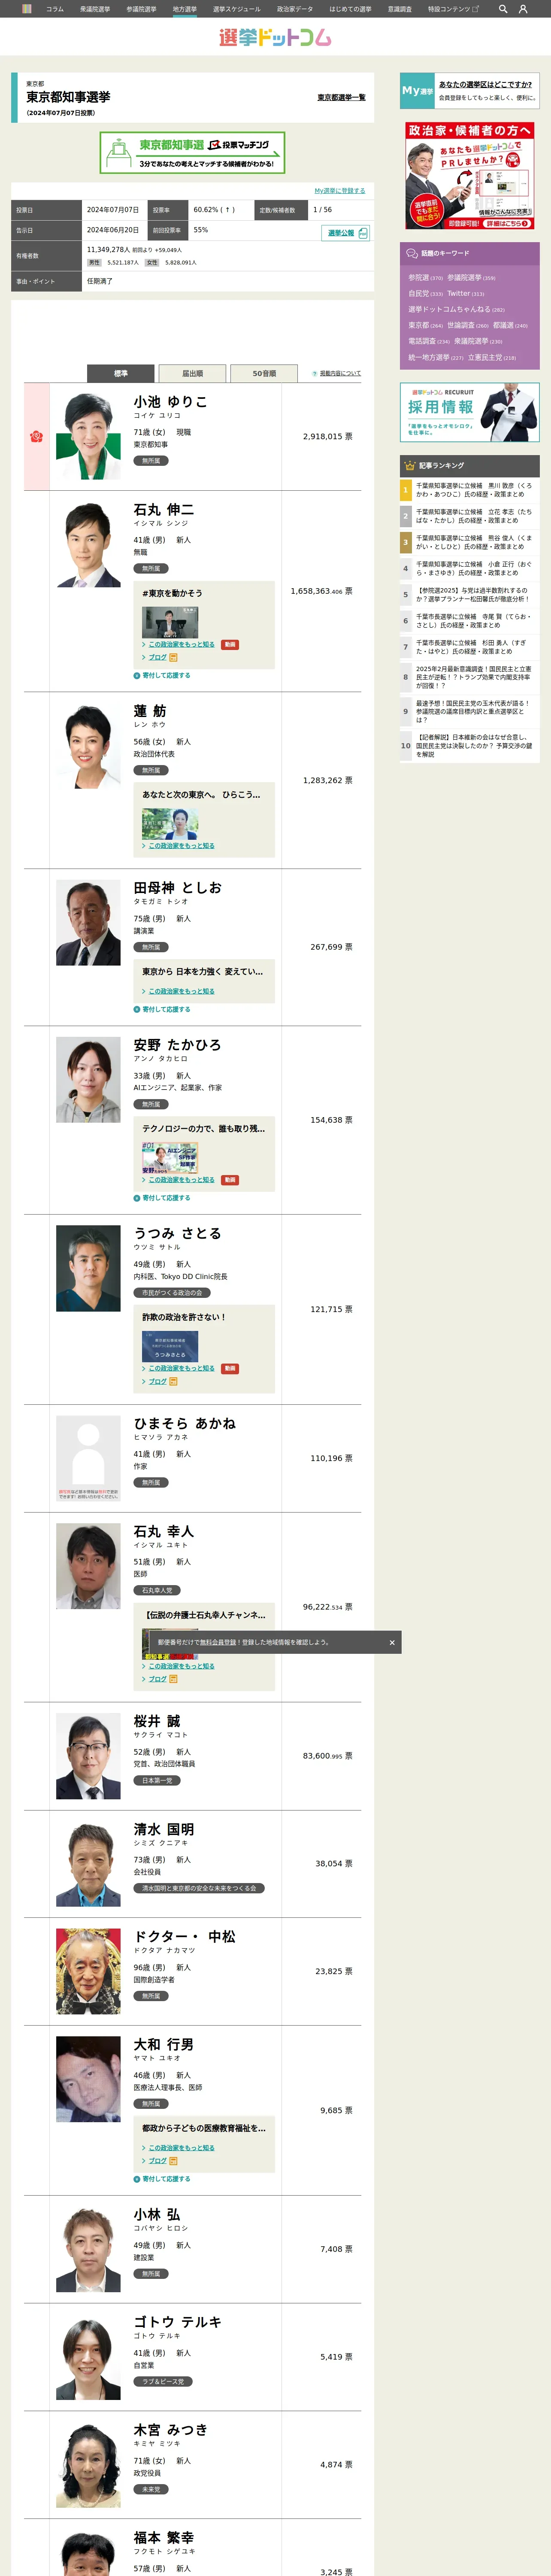551x2576 pixels.
Task: Click ドクター・中松's candidate photo
Action: [x=88, y=1971]
